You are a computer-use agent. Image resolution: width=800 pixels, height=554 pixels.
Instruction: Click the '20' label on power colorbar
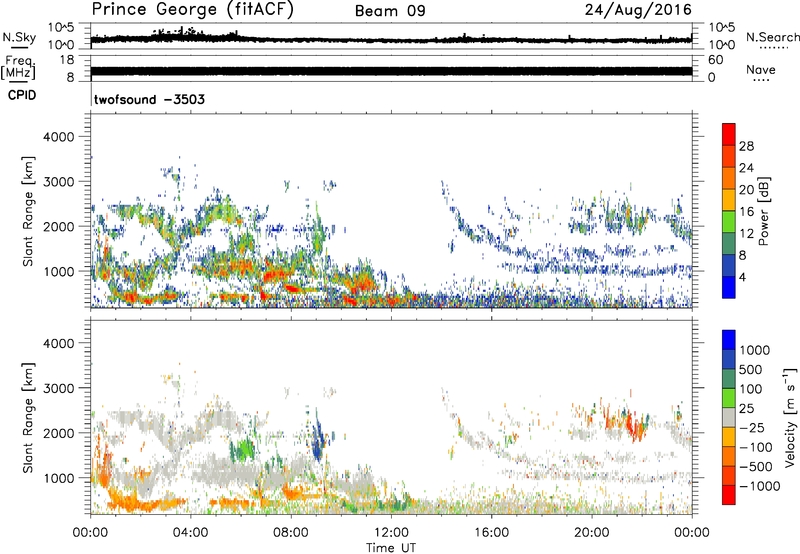[746, 190]
